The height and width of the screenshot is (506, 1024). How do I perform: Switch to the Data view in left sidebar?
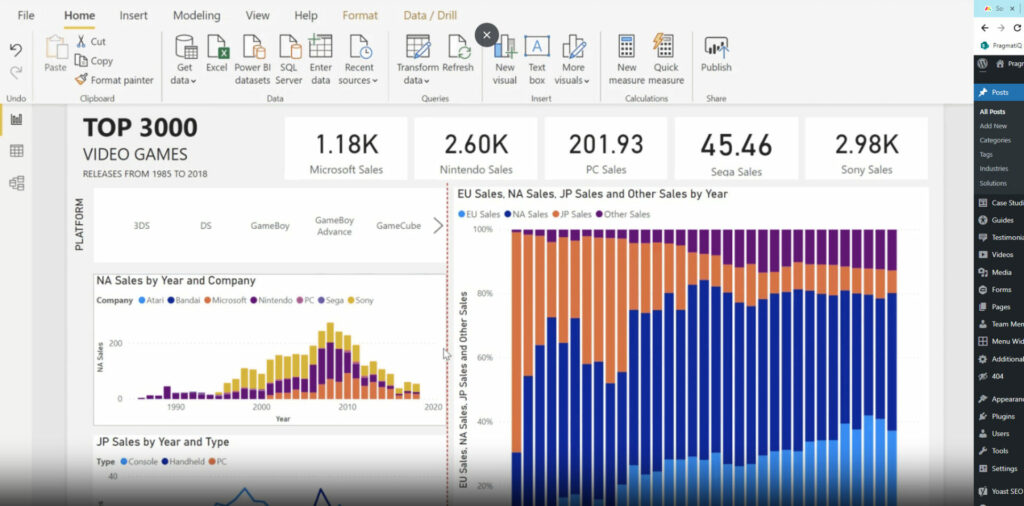[x=16, y=151]
